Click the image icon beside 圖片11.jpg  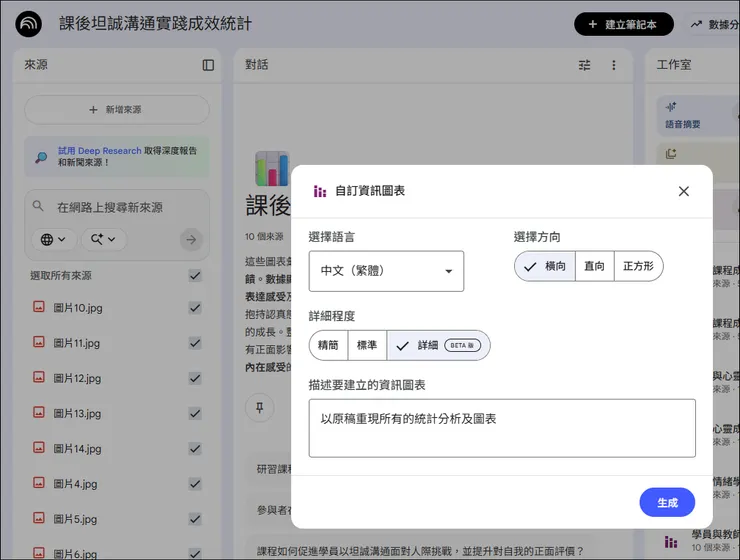(39, 342)
